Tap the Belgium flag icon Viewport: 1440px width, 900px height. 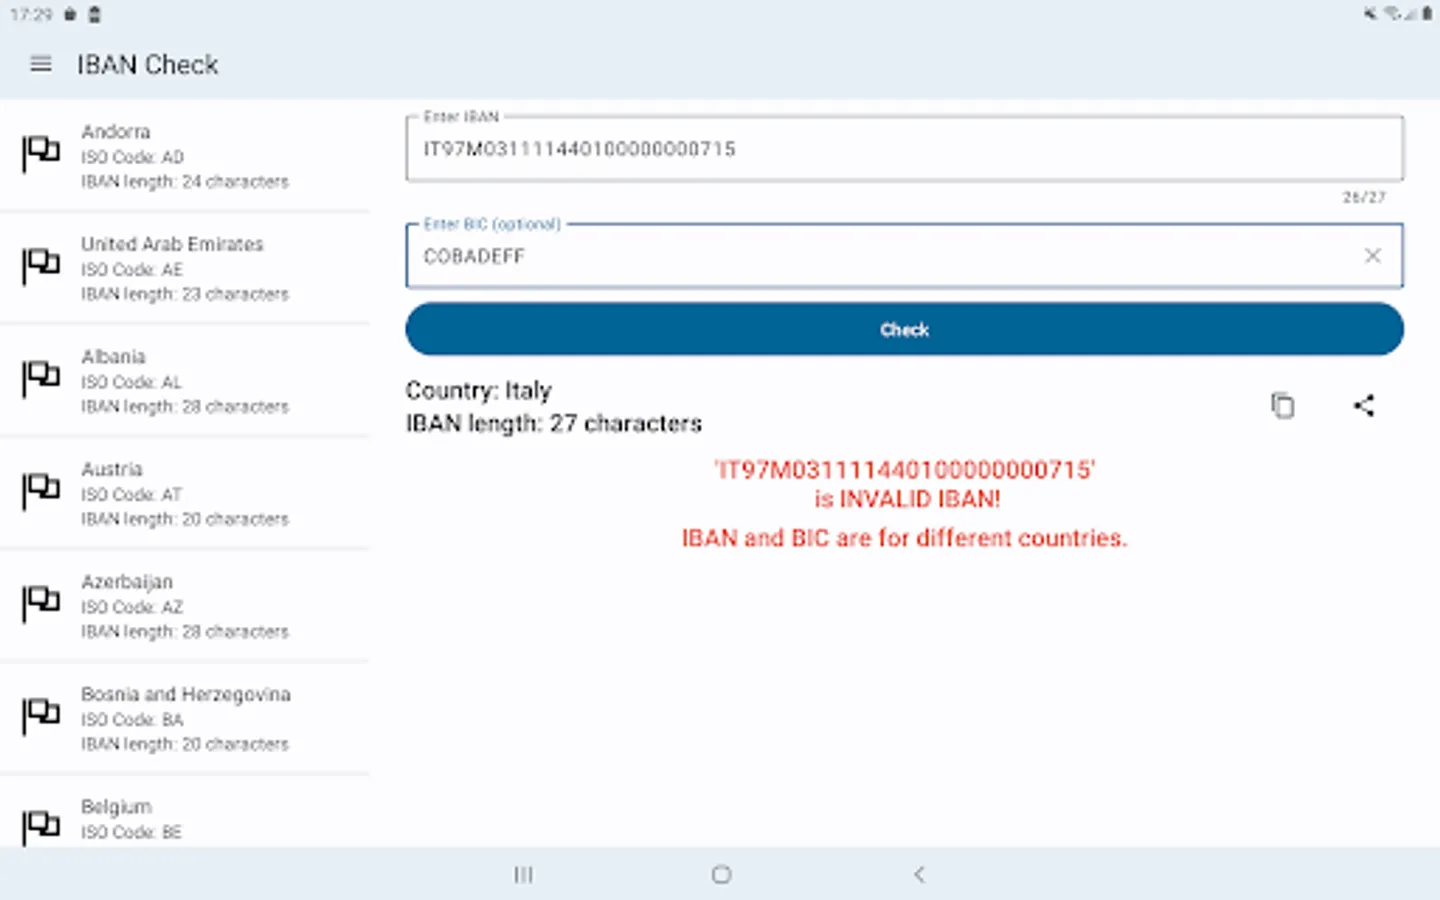tap(41, 828)
